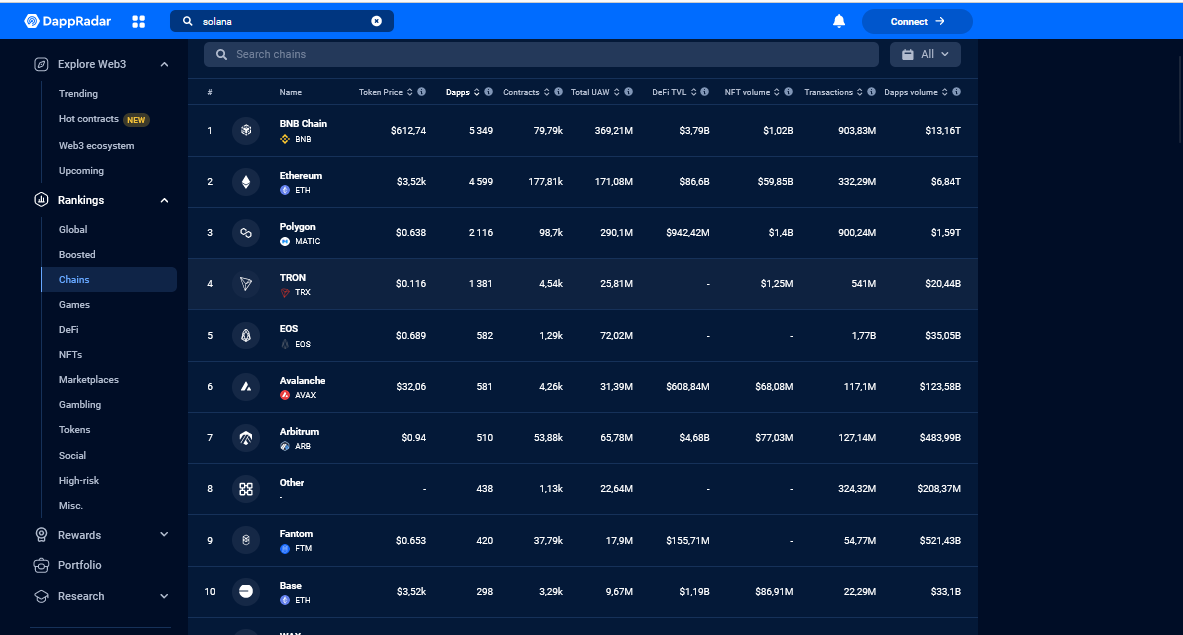Viewport: 1183px width, 635px height.
Task: Open the Hot contracts page
Action: pos(89,119)
